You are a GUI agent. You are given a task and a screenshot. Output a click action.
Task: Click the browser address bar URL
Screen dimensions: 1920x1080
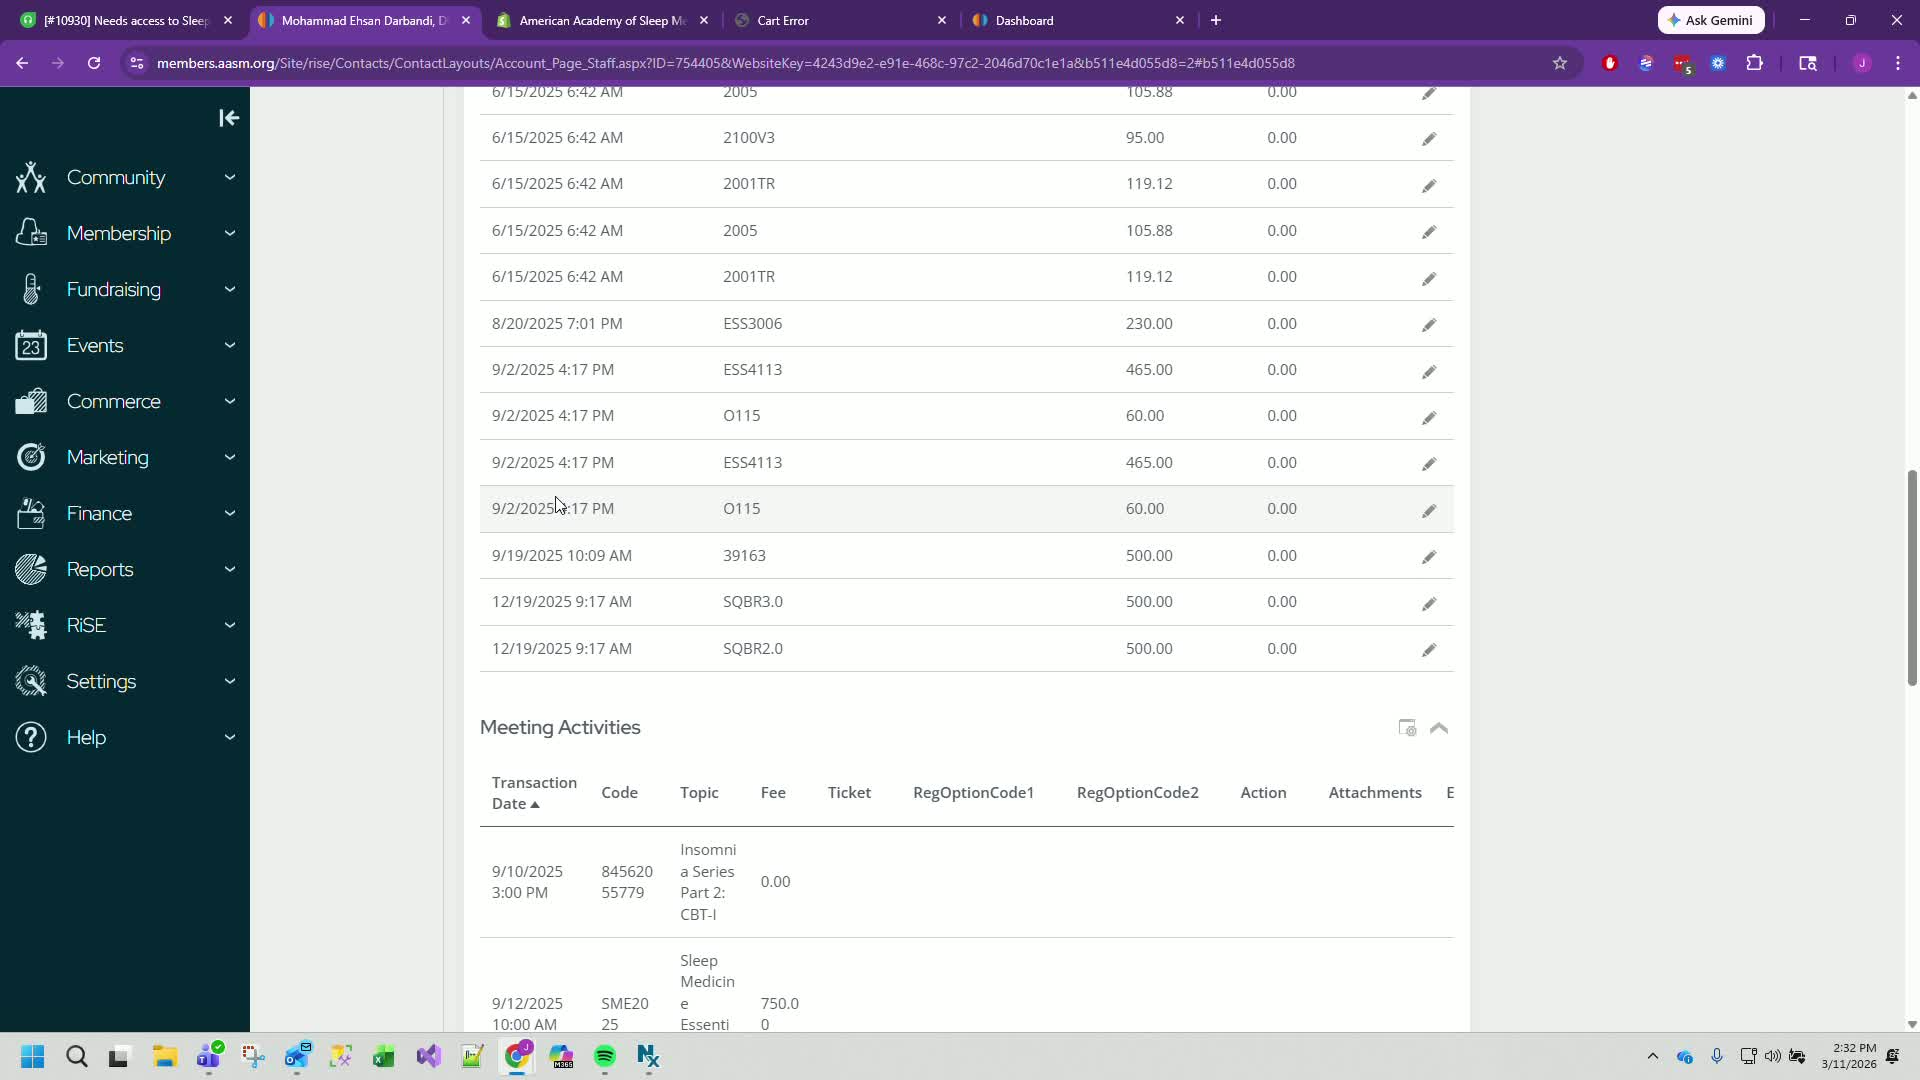pos(725,63)
